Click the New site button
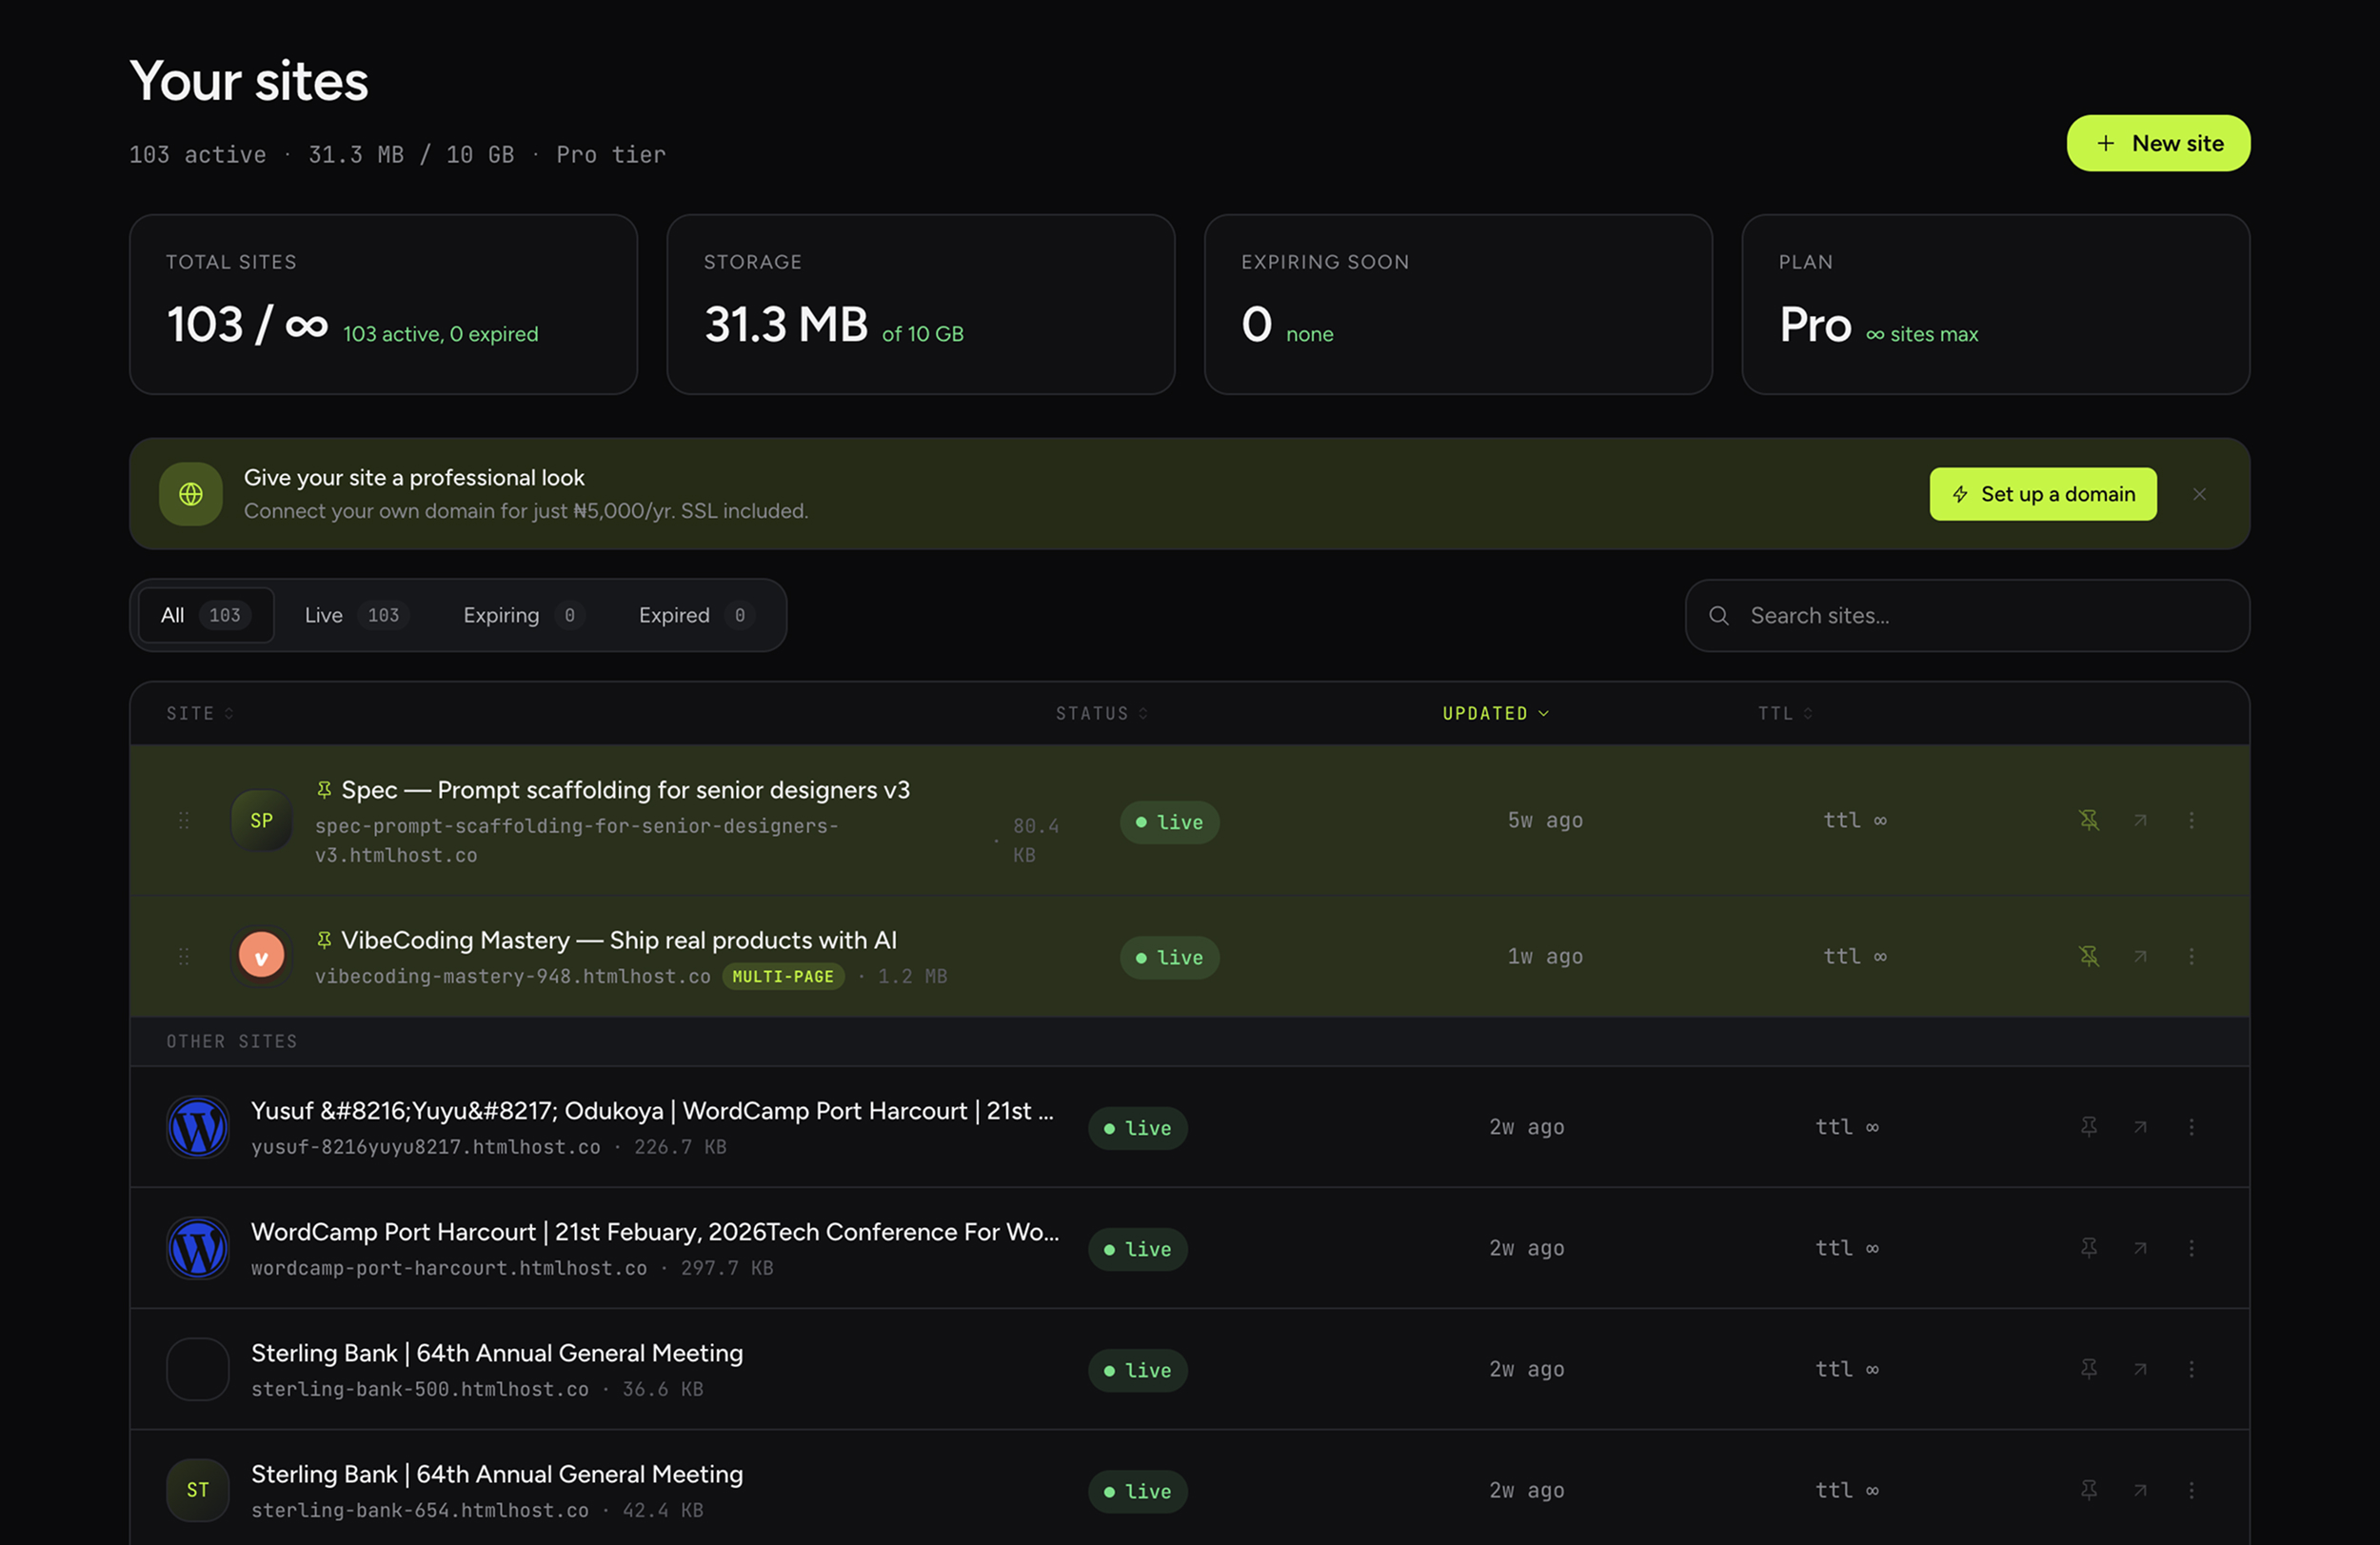Screen dimensions: 2380x1545 tap(2158, 143)
